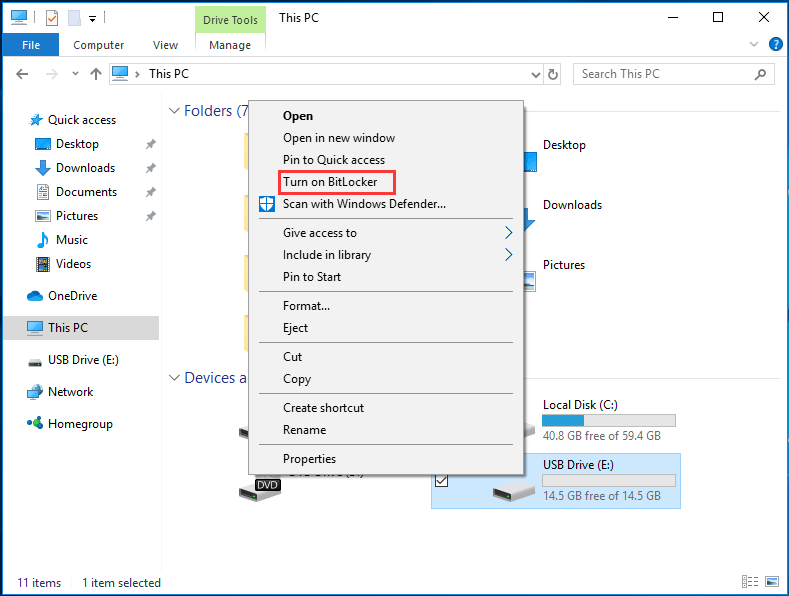The width and height of the screenshot is (789, 596).
Task: Open the File menu button
Action: tap(30, 45)
